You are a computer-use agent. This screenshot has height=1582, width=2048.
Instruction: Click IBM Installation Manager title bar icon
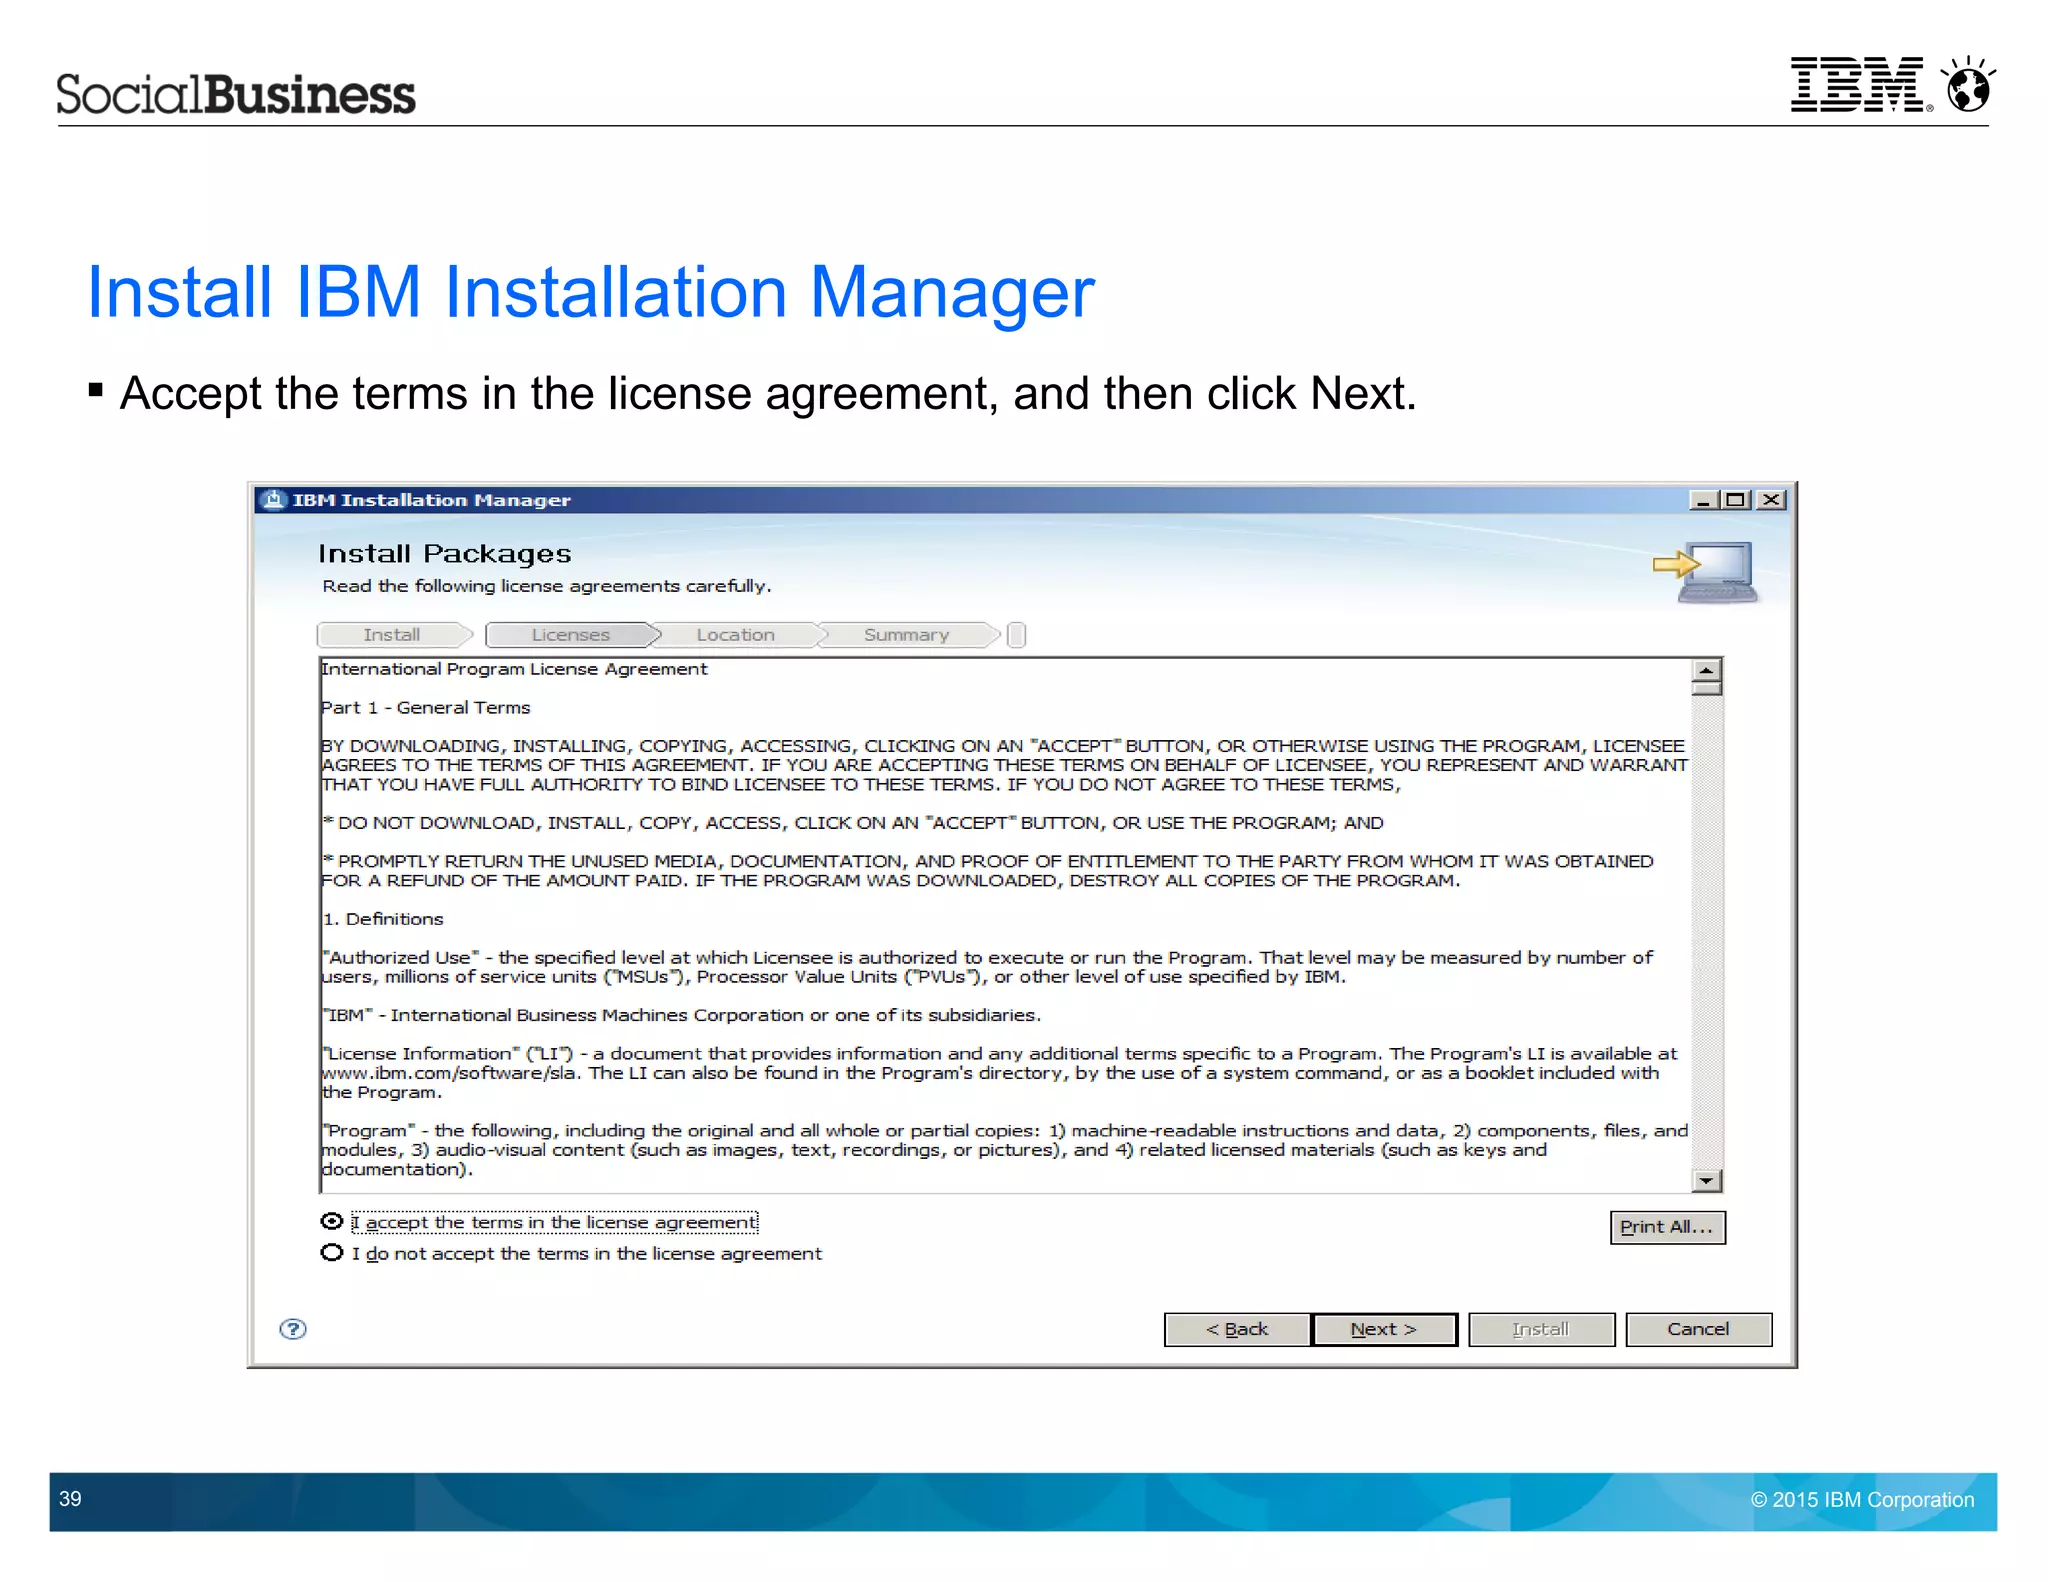pos(272,499)
